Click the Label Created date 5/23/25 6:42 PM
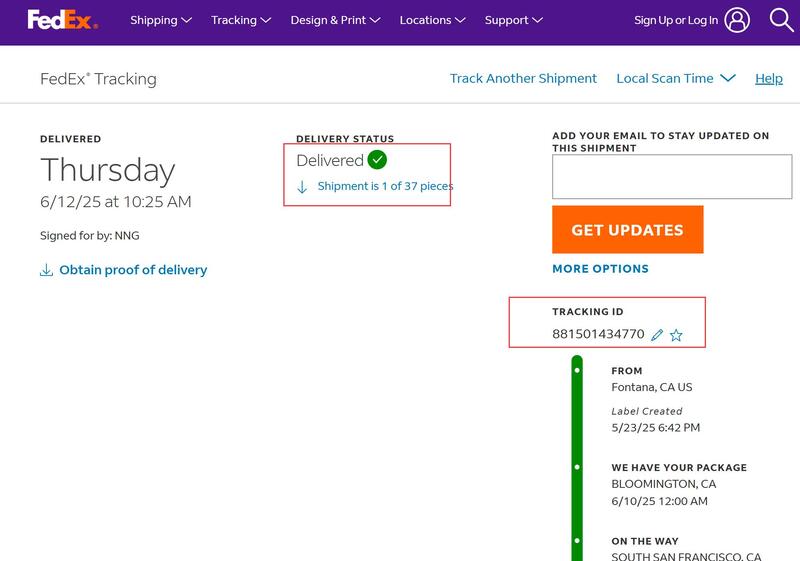Viewport: 800px width, 561px height. point(656,427)
